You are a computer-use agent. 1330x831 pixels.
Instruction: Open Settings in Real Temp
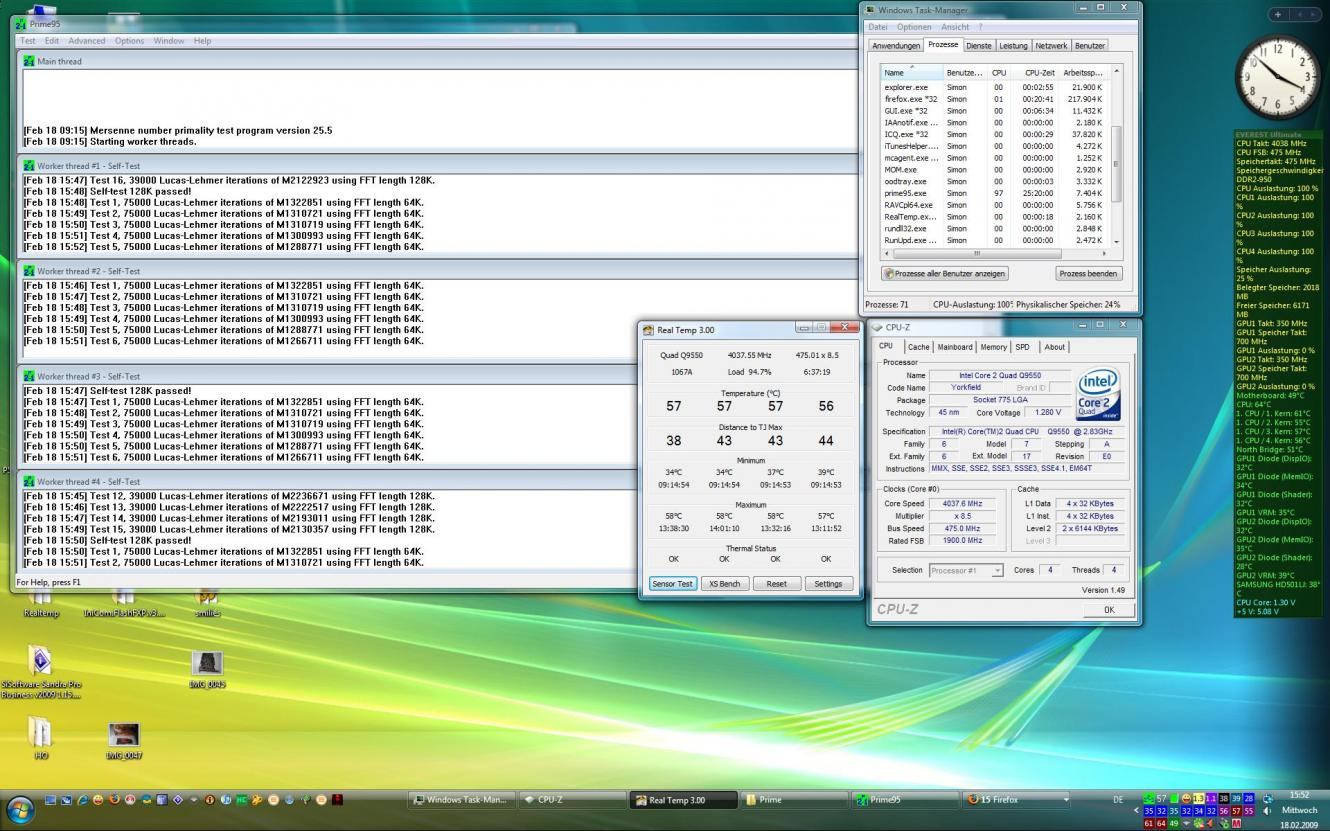pyautogui.click(x=828, y=584)
